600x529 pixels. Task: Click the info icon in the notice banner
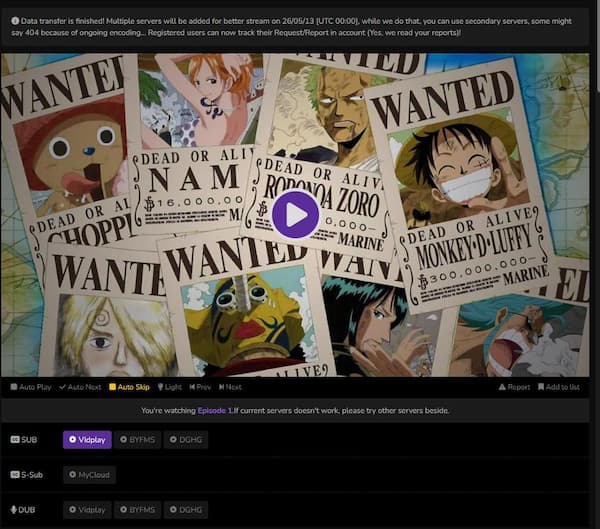tap(15, 21)
